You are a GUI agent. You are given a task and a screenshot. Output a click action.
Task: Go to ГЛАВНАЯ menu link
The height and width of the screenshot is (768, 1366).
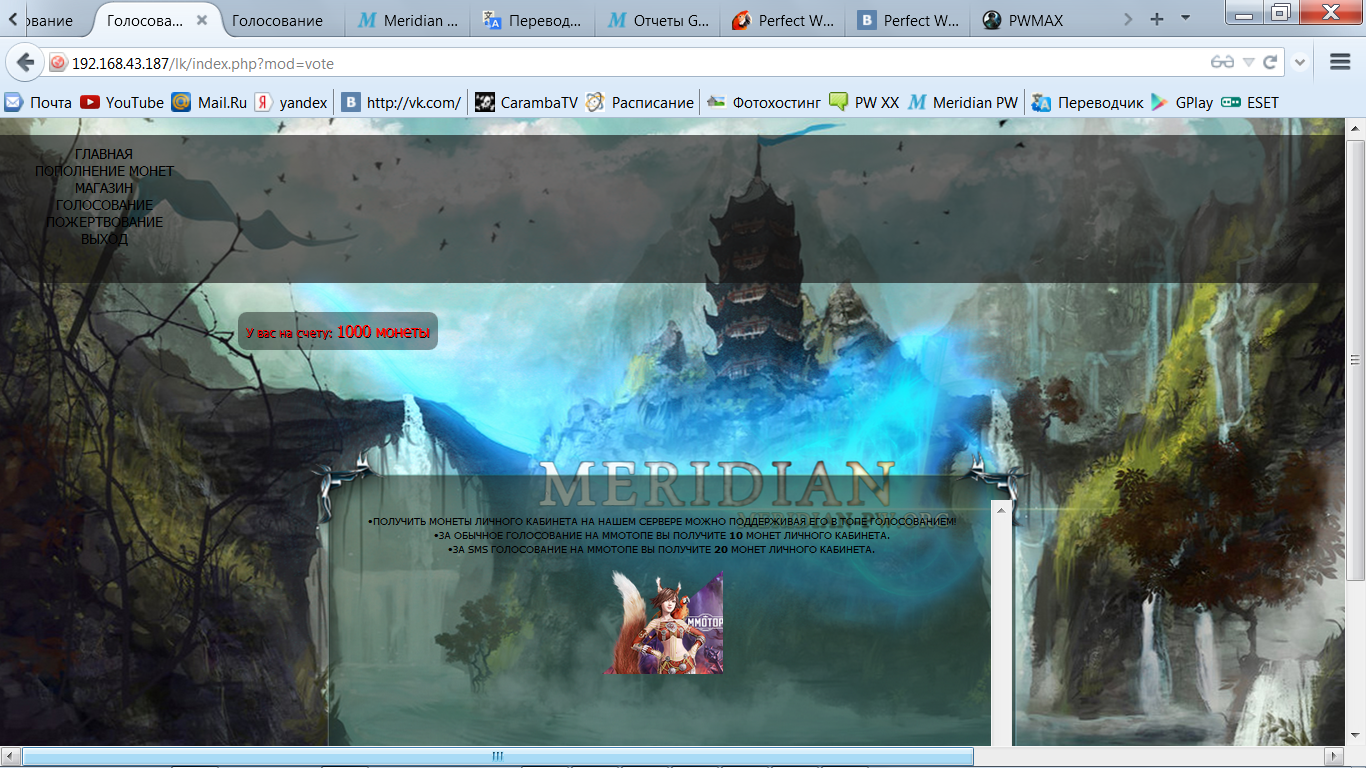(x=104, y=154)
